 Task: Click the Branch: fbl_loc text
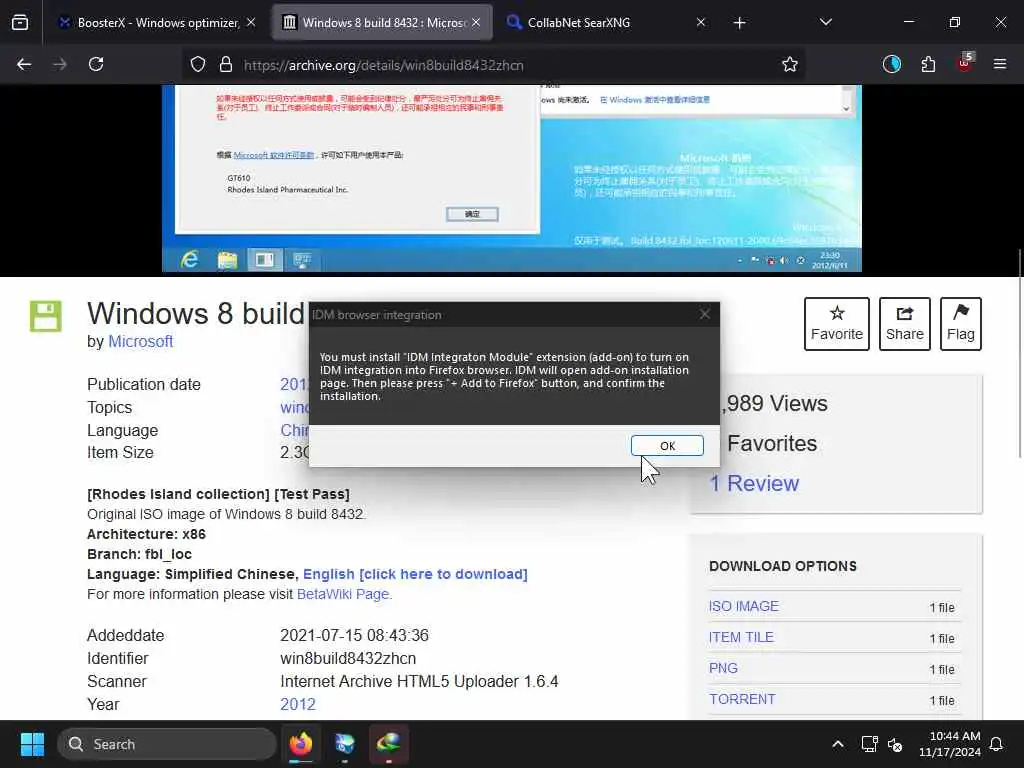point(139,554)
